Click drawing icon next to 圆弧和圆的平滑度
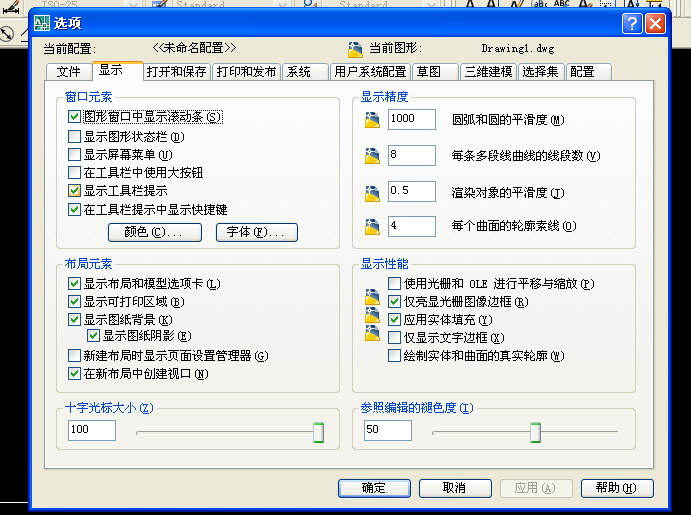The width and height of the screenshot is (691, 515). tap(372, 120)
